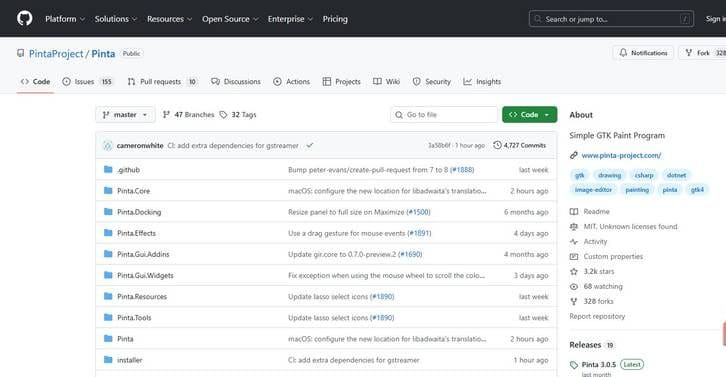This screenshot has height=377, width=726.
Task: Open pull request #1888 link
Action: point(462,170)
